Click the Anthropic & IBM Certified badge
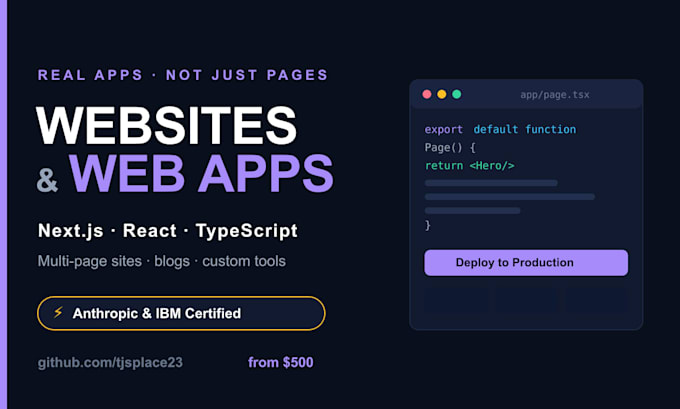 coord(181,313)
